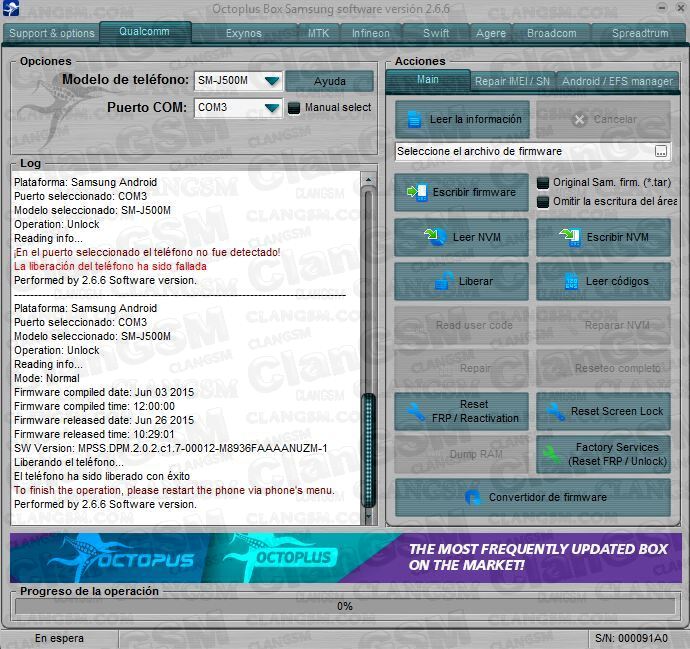Click the Escribir firmware arrow icon

pyautogui.click(x=416, y=192)
